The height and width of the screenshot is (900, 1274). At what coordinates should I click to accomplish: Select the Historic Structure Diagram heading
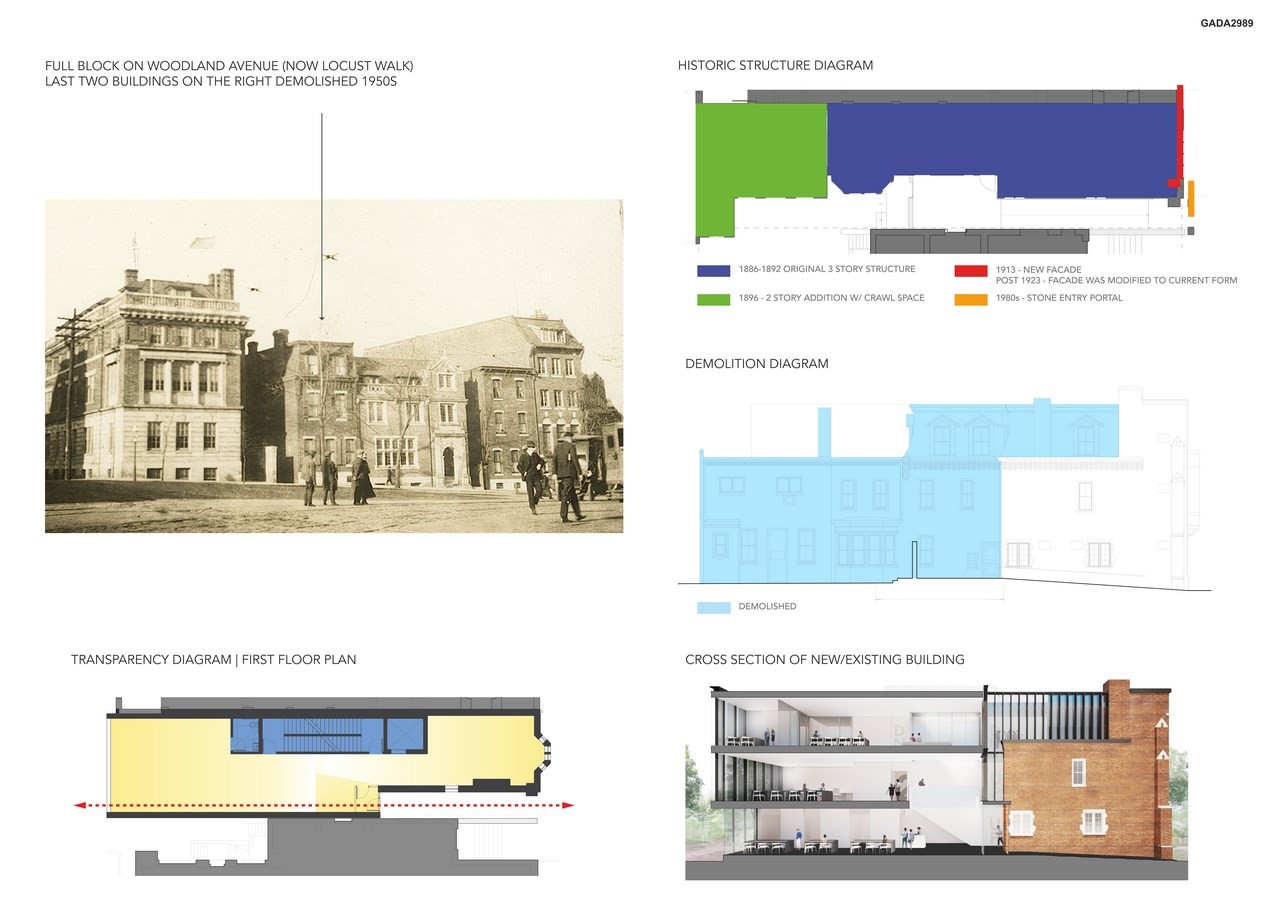coord(775,66)
